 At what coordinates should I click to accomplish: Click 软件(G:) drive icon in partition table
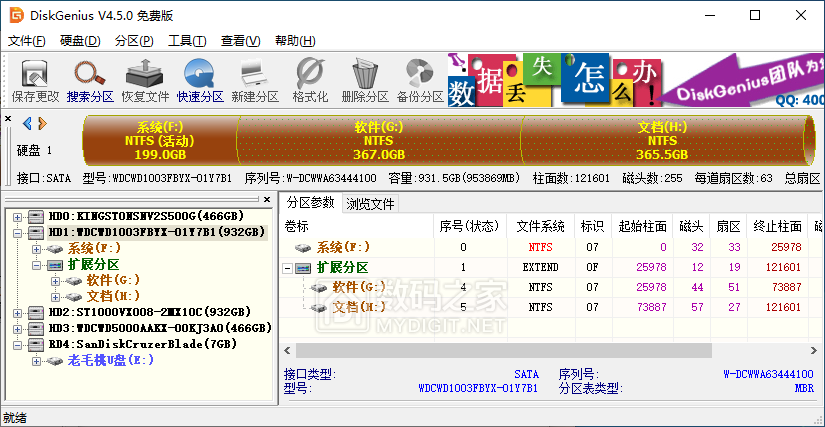pyautogui.click(x=319, y=288)
